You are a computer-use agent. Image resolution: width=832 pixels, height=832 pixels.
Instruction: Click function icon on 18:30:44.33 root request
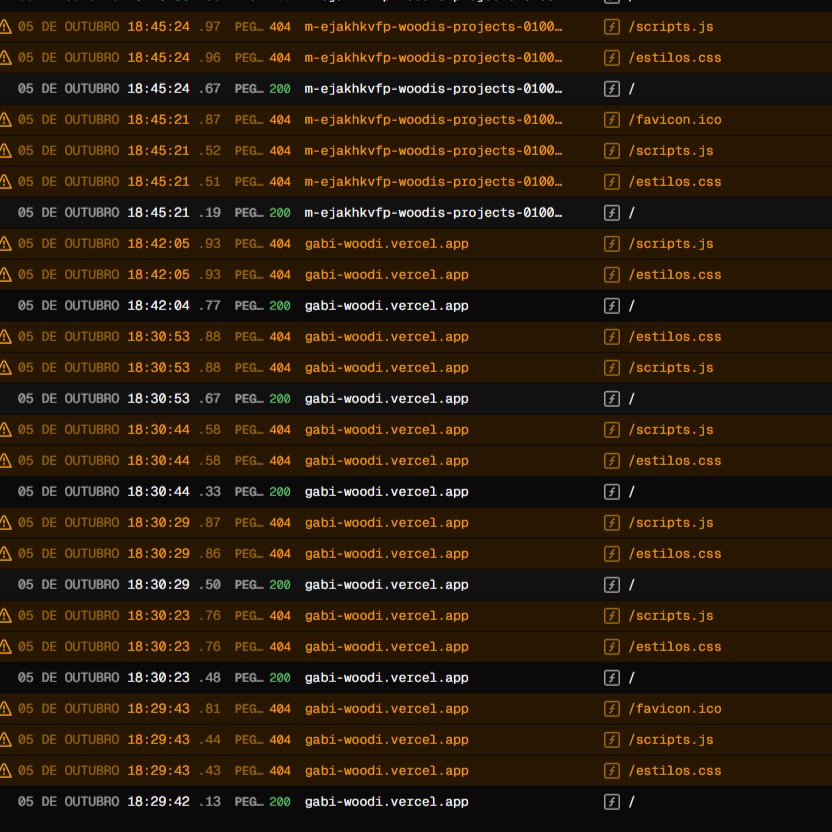(612, 492)
